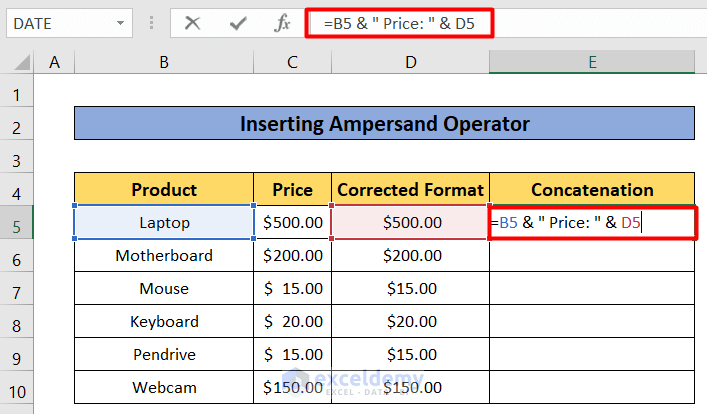Open the Insert Function fx dialog

point(283,22)
